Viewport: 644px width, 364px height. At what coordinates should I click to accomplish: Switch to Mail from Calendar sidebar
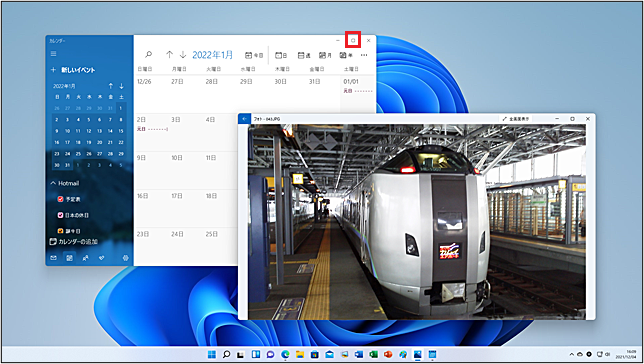[x=53, y=258]
